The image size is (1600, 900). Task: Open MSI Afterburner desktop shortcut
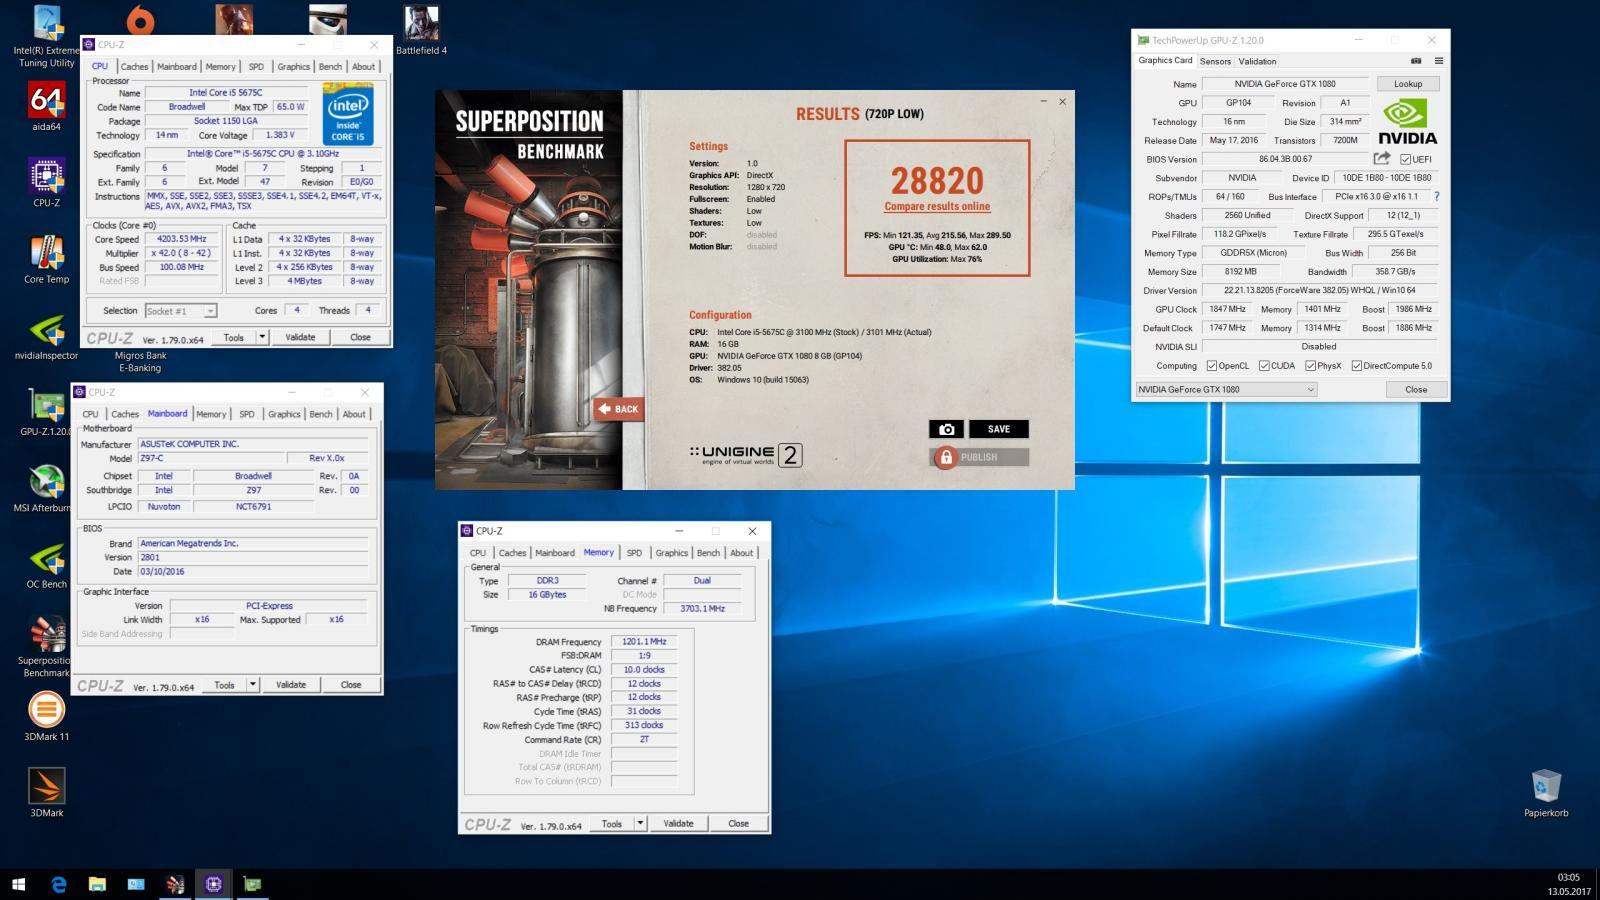coord(47,488)
